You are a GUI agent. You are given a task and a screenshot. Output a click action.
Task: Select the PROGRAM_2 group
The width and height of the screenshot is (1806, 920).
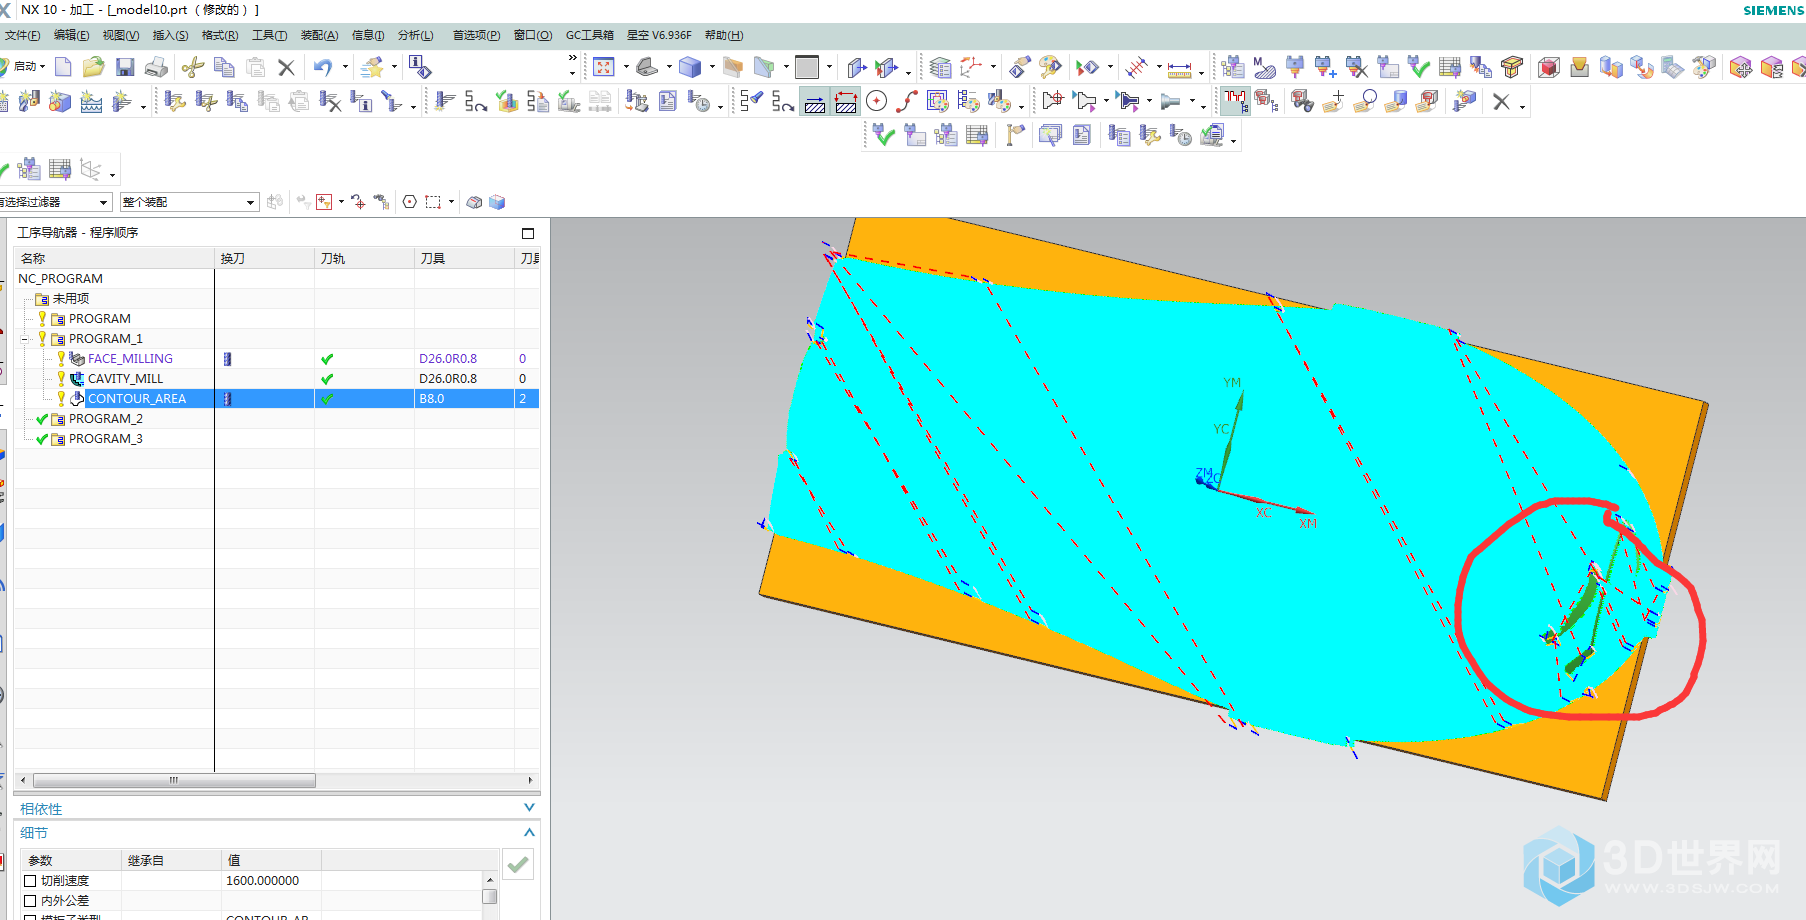[106, 419]
